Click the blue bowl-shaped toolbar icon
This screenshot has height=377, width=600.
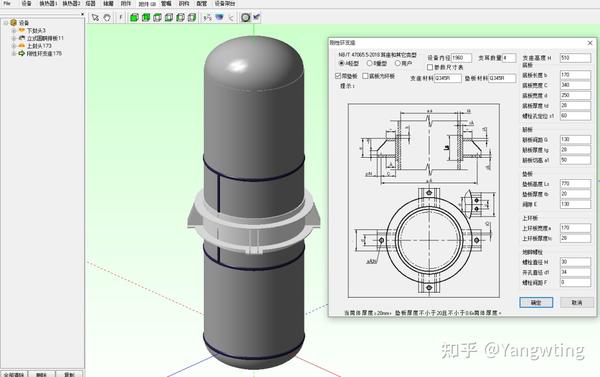click(219, 17)
